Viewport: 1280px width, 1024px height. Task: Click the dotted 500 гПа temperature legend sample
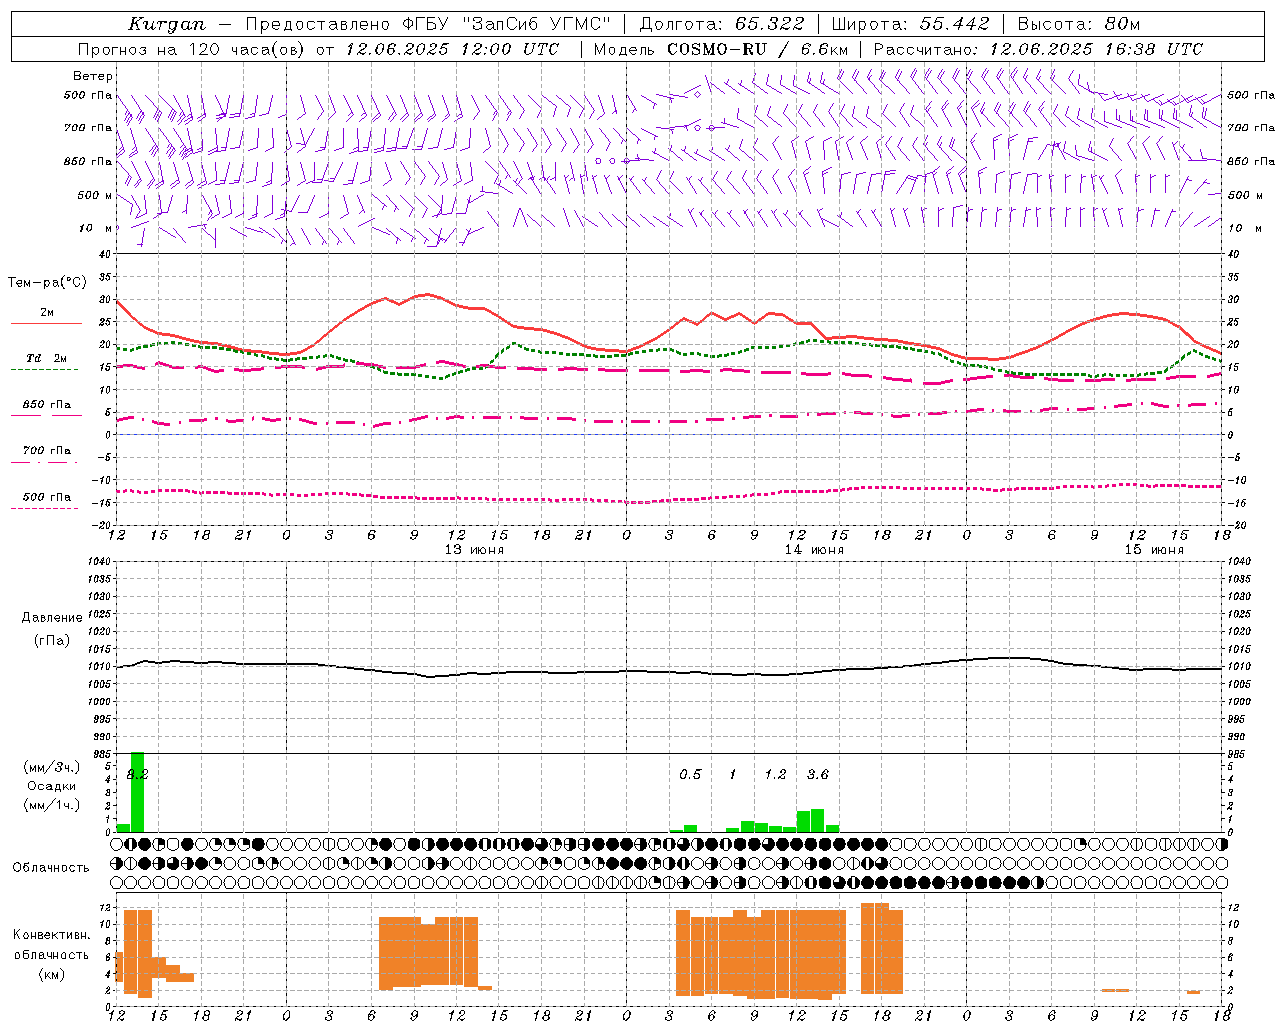click(x=44, y=508)
